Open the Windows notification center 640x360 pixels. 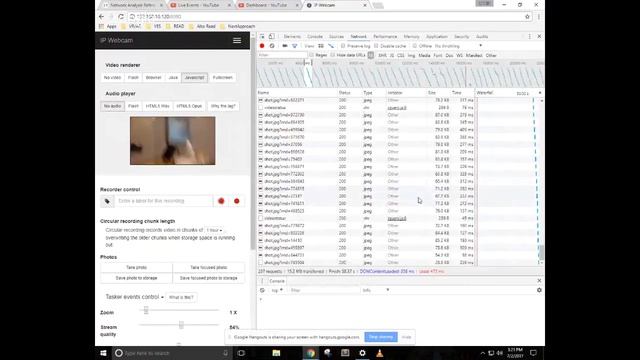(533, 353)
